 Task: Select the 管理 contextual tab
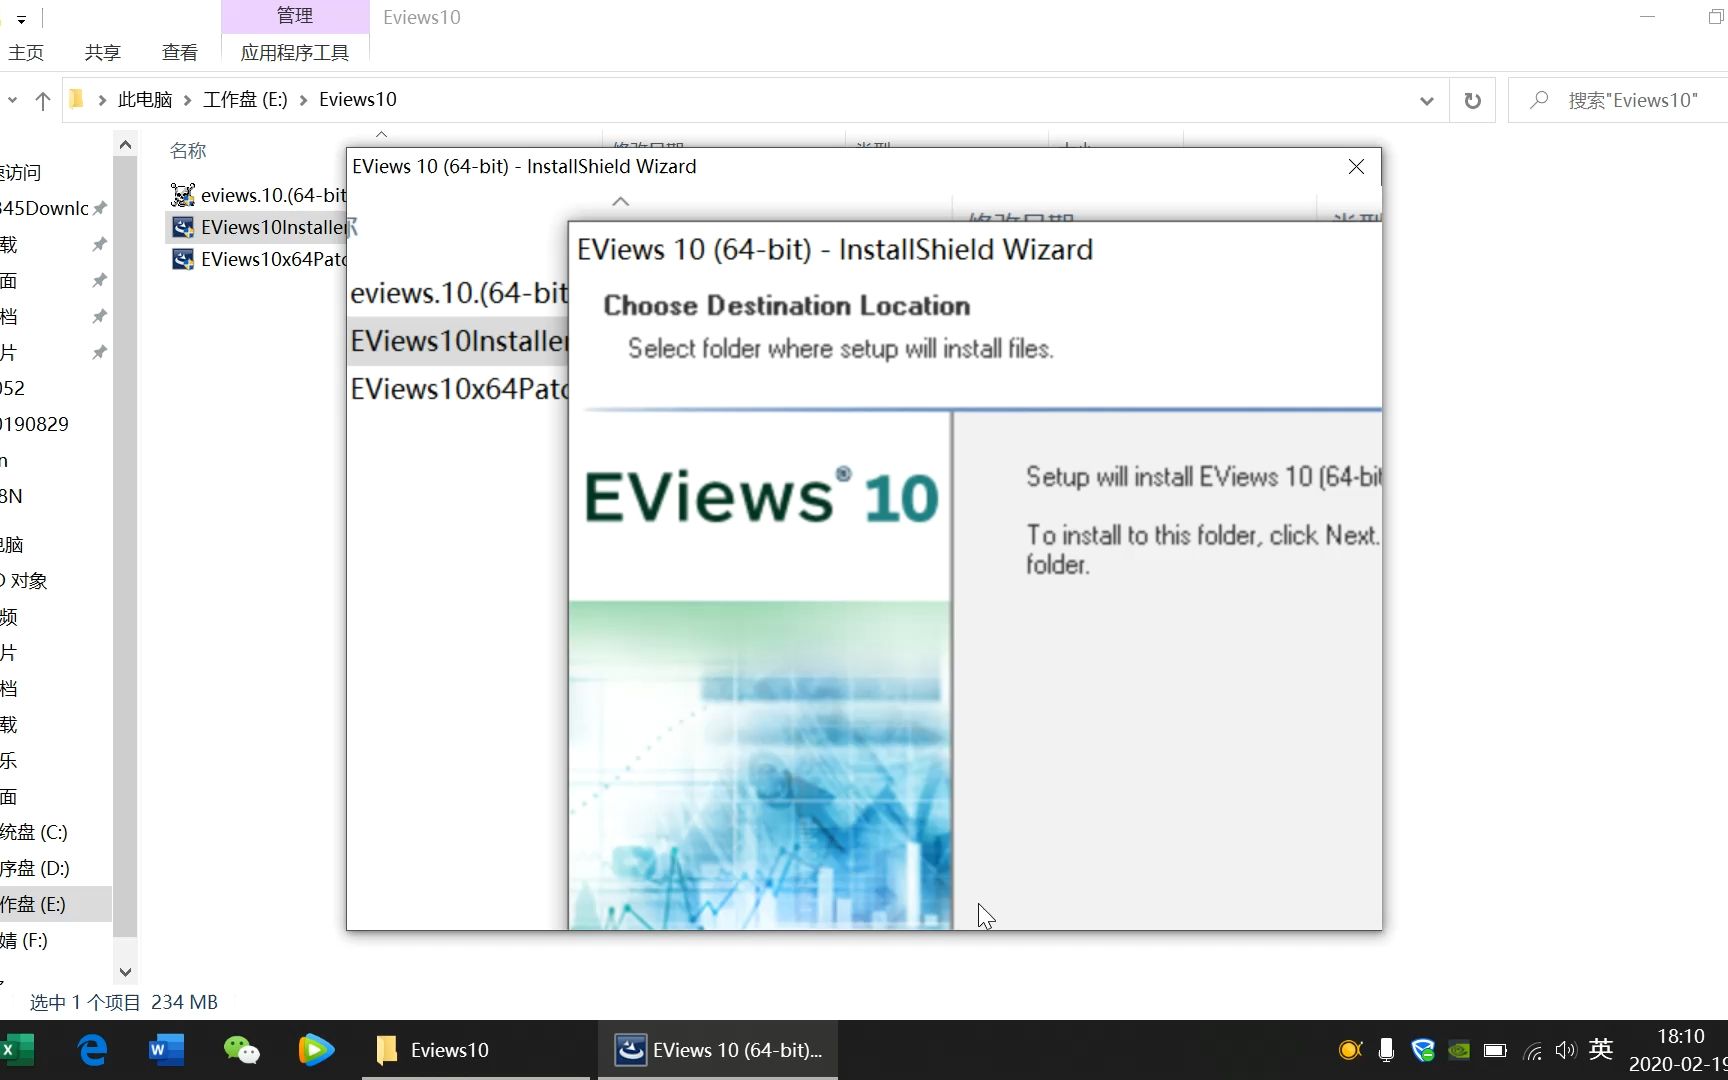pos(295,16)
